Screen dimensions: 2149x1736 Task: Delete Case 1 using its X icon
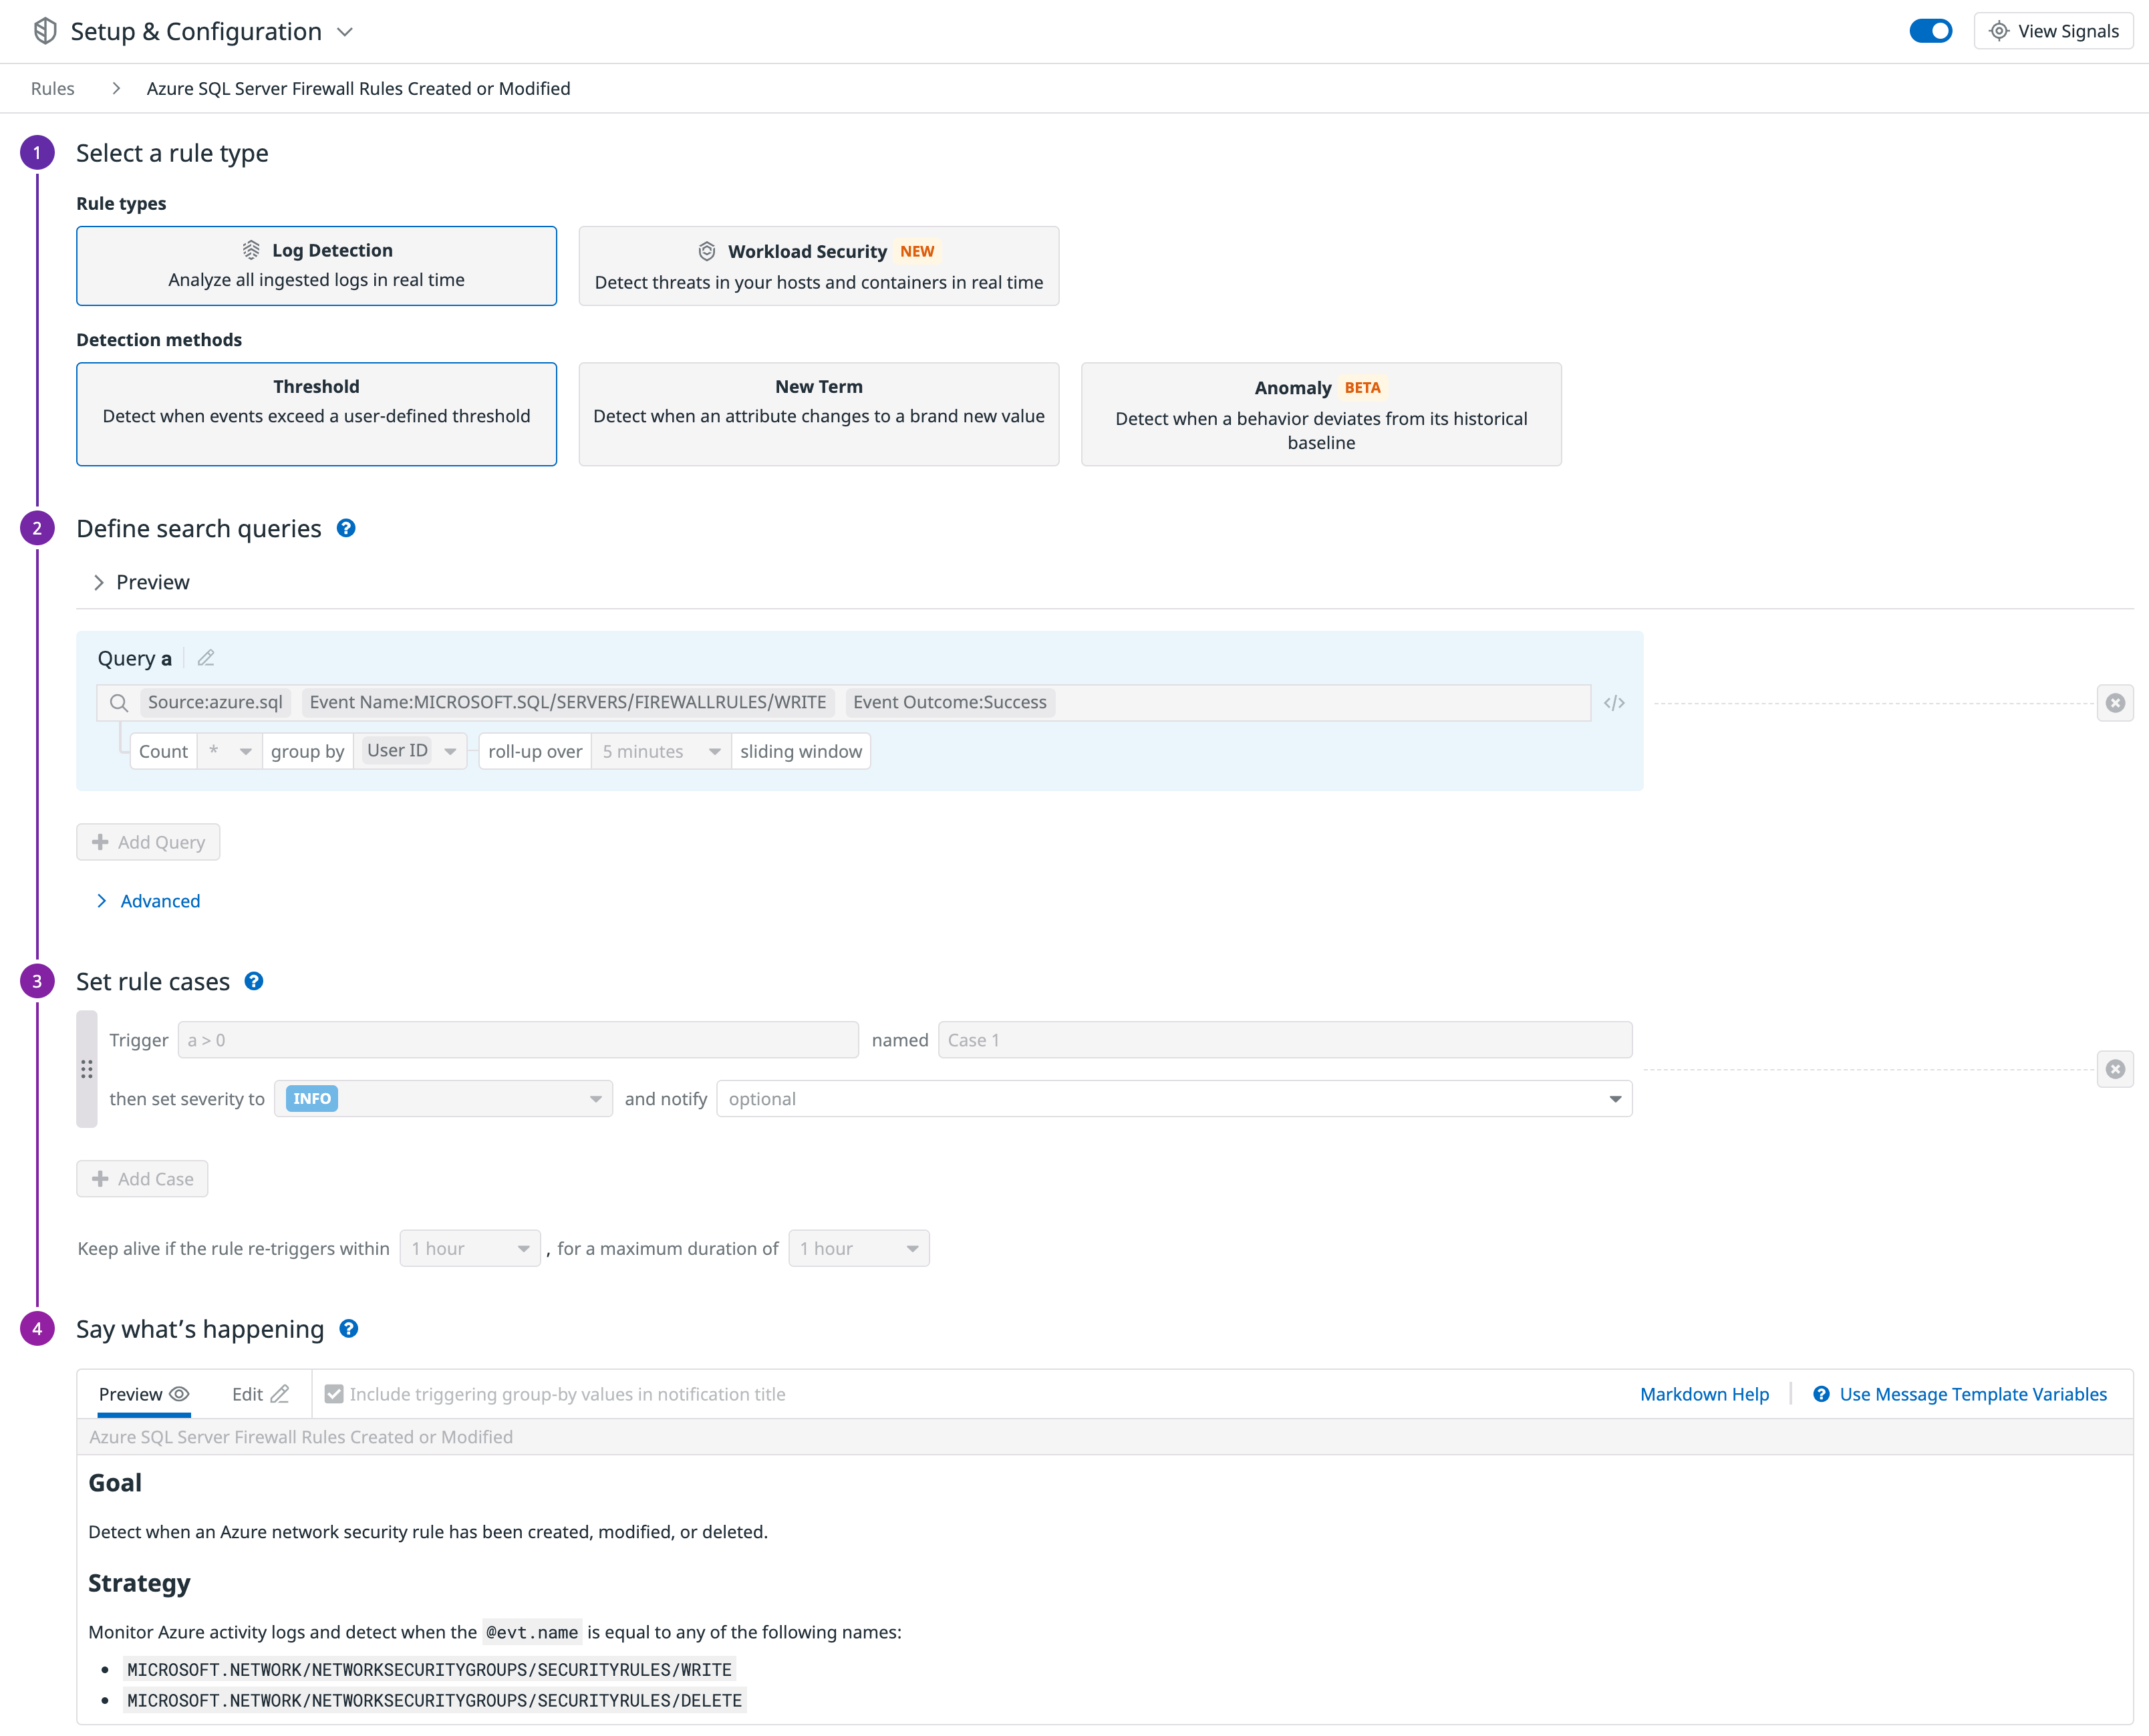(2116, 1069)
